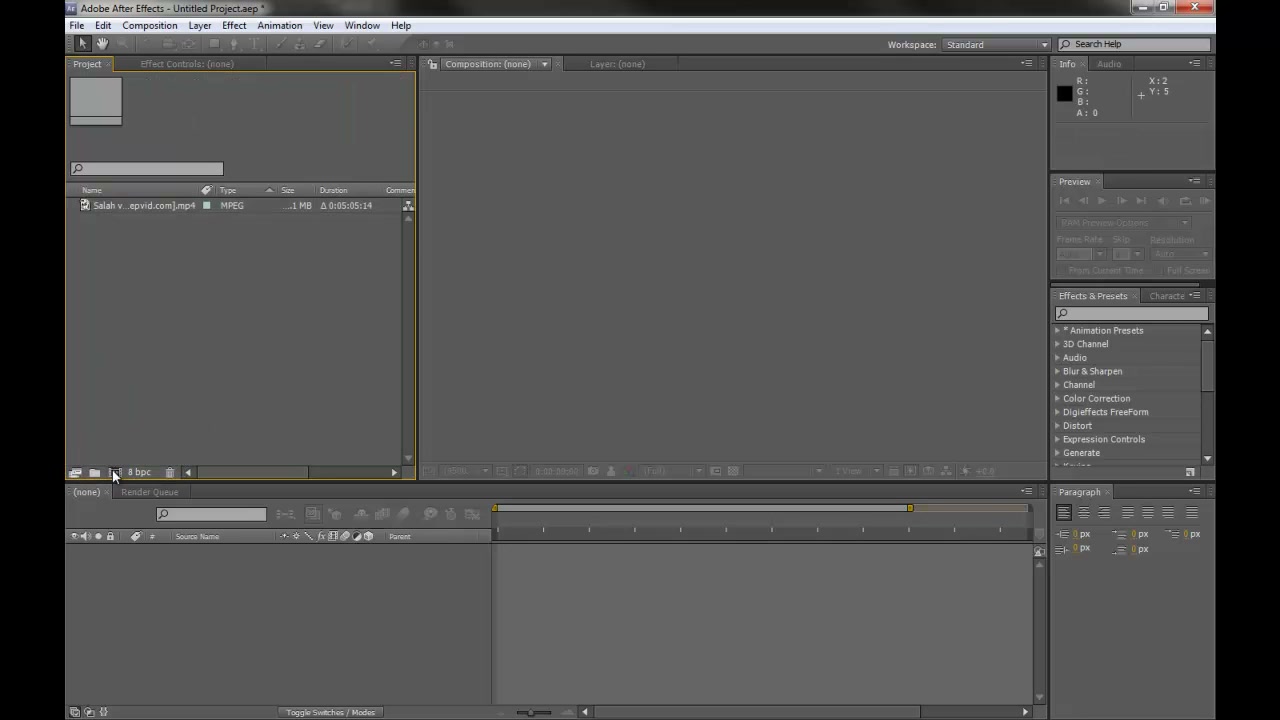Sort project items by Type column

click(x=228, y=190)
